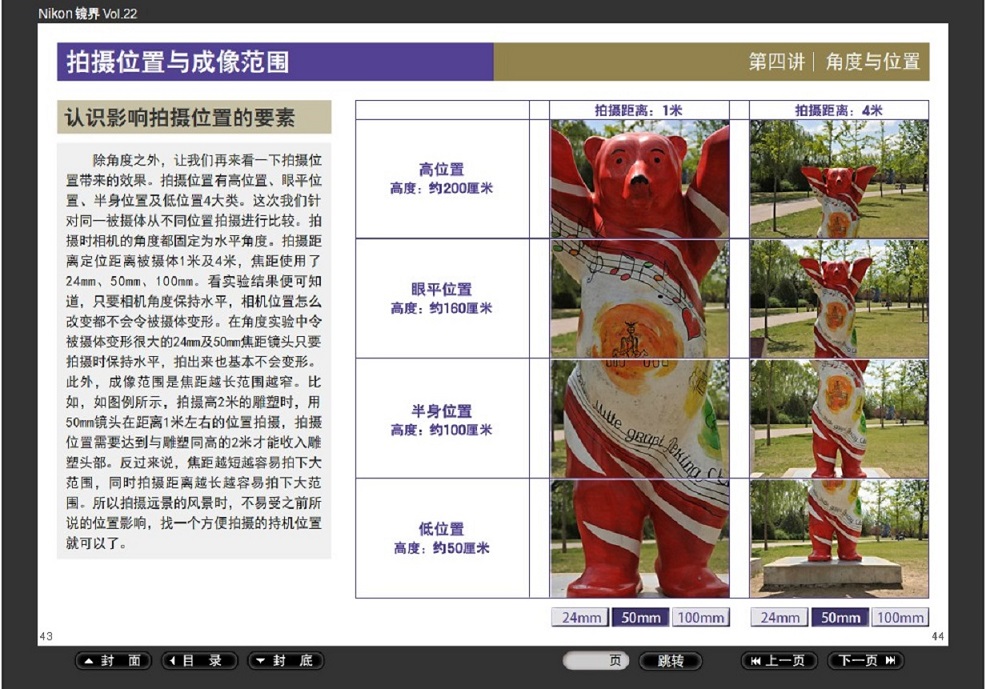Screen dimensions: 986x689
Task: Open the 半身位置 bear photo at 4米
Action: [x=838, y=418]
